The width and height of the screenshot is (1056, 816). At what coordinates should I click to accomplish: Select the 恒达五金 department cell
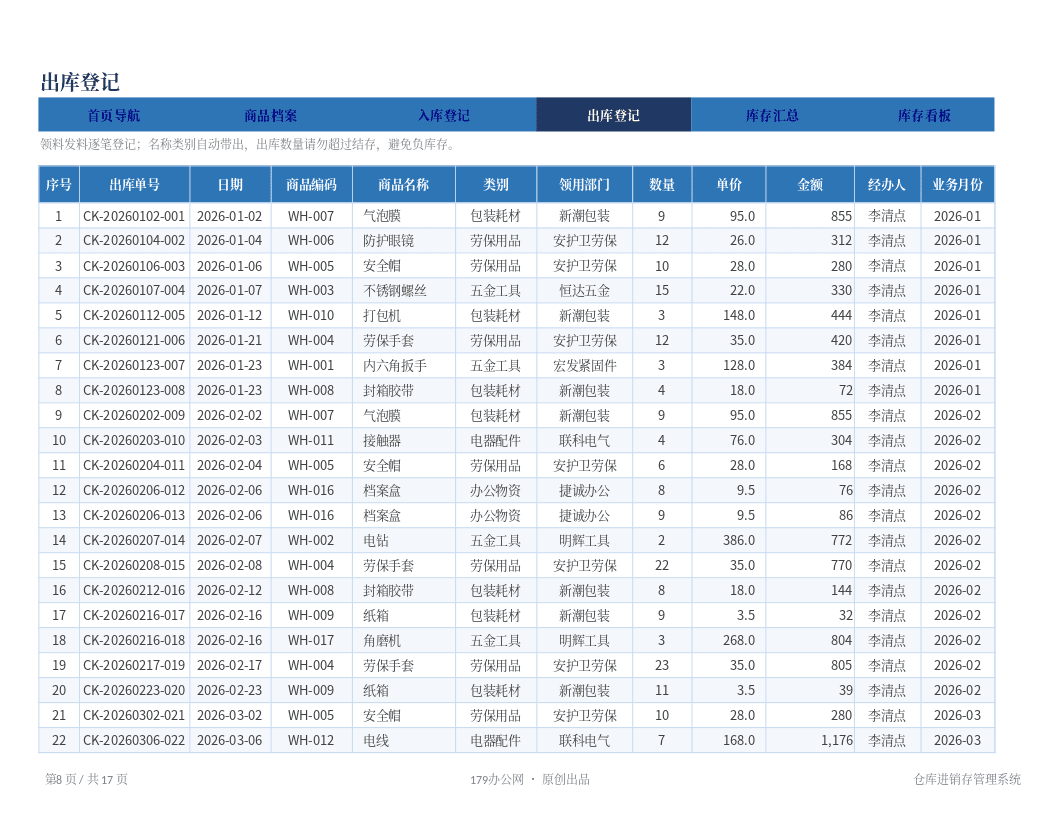coord(585,291)
